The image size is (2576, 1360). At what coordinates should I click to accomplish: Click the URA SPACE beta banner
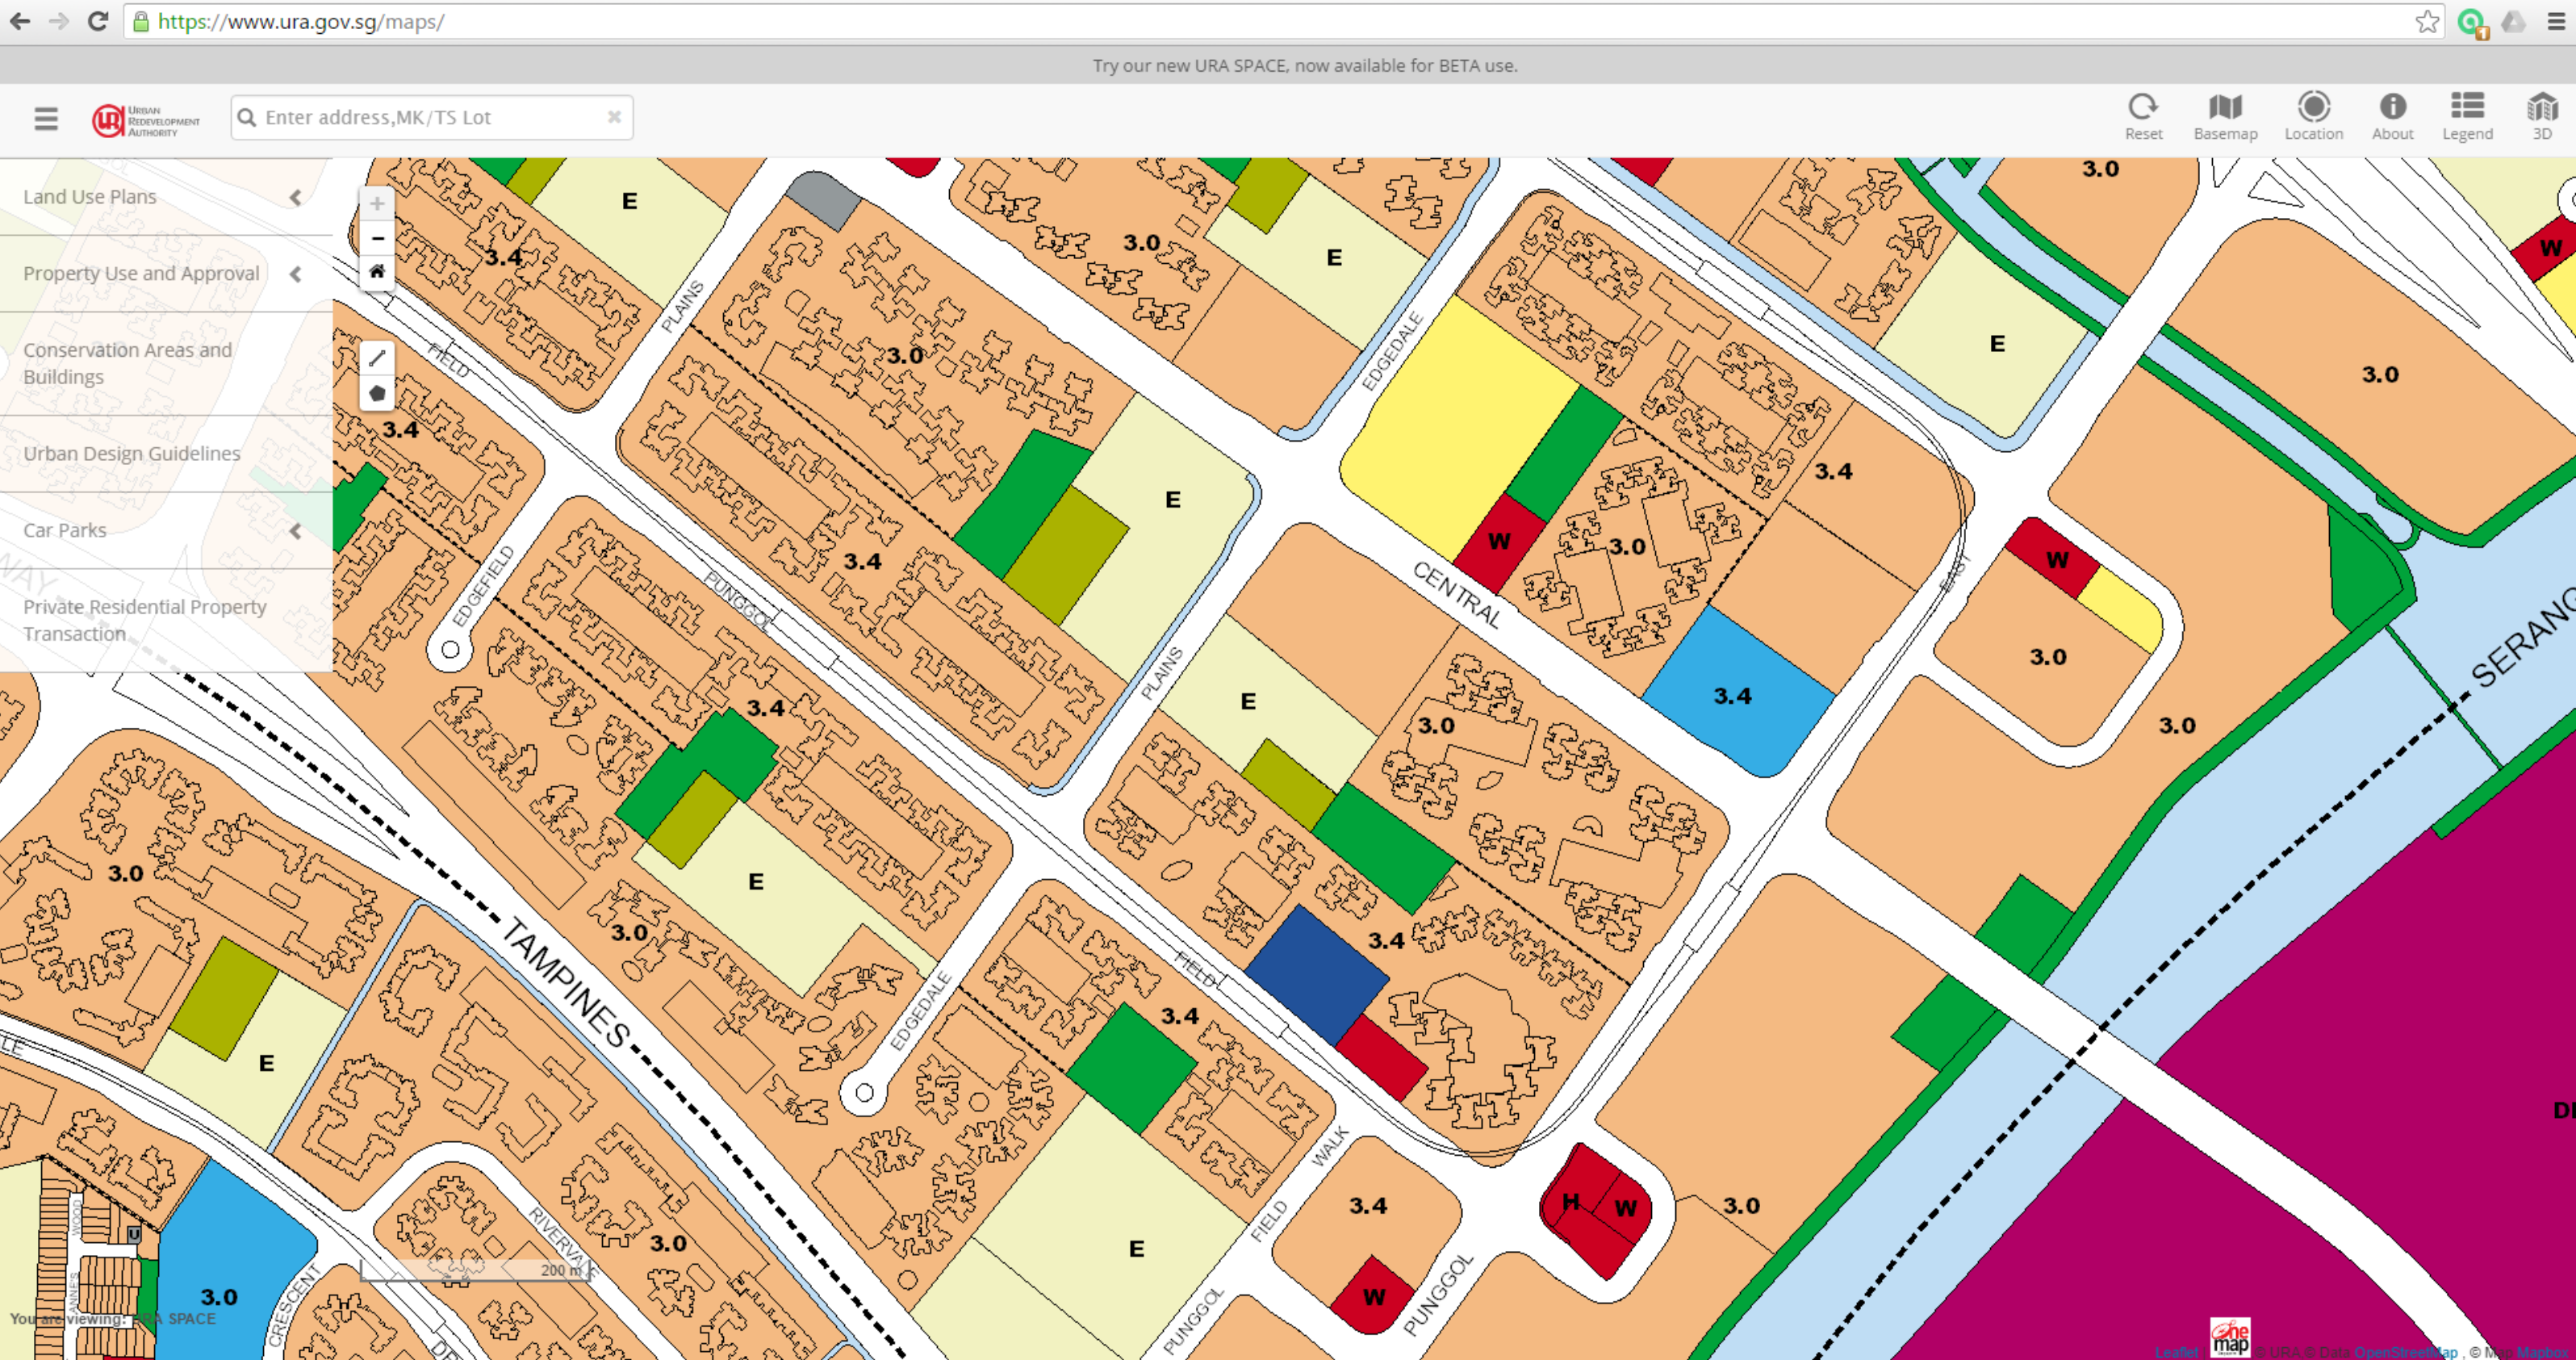(x=1304, y=65)
